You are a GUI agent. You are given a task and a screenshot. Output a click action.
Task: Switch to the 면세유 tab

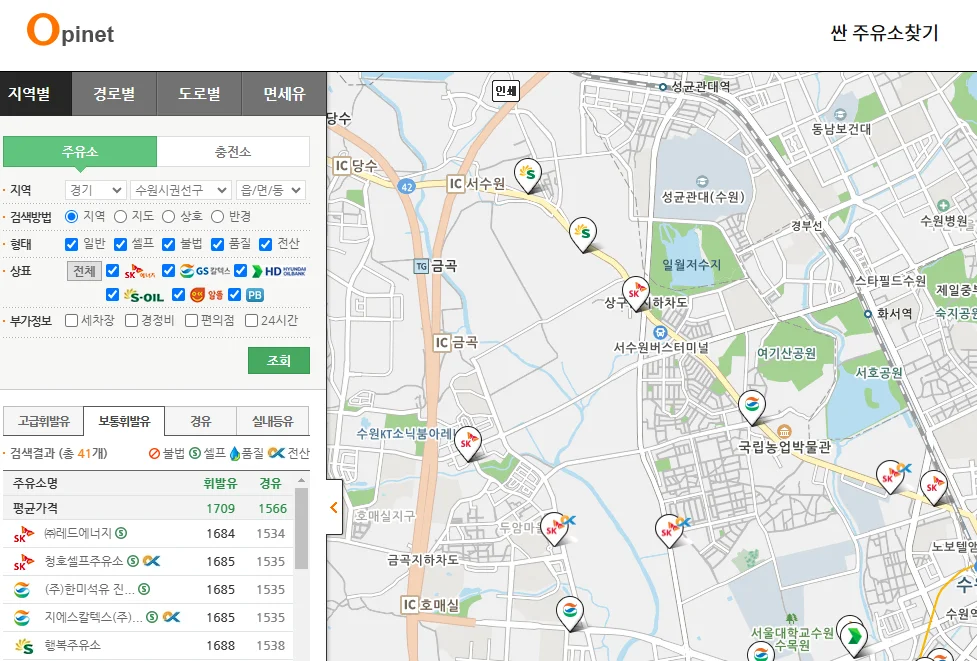coord(284,93)
